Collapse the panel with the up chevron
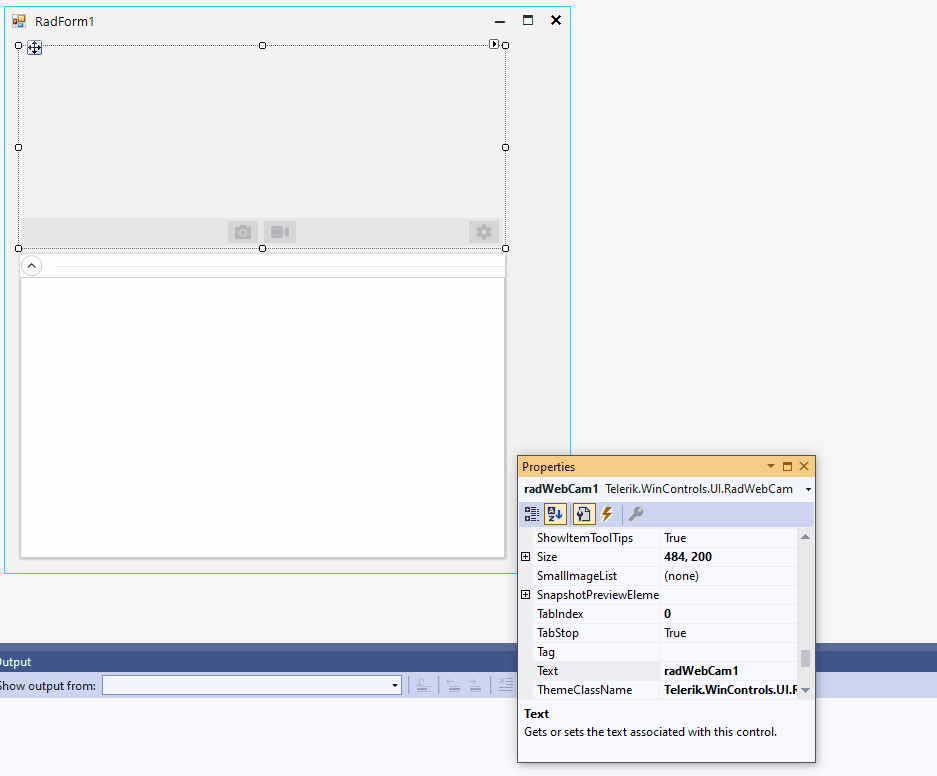Screen dimensions: 937x776 [x=32, y=265]
